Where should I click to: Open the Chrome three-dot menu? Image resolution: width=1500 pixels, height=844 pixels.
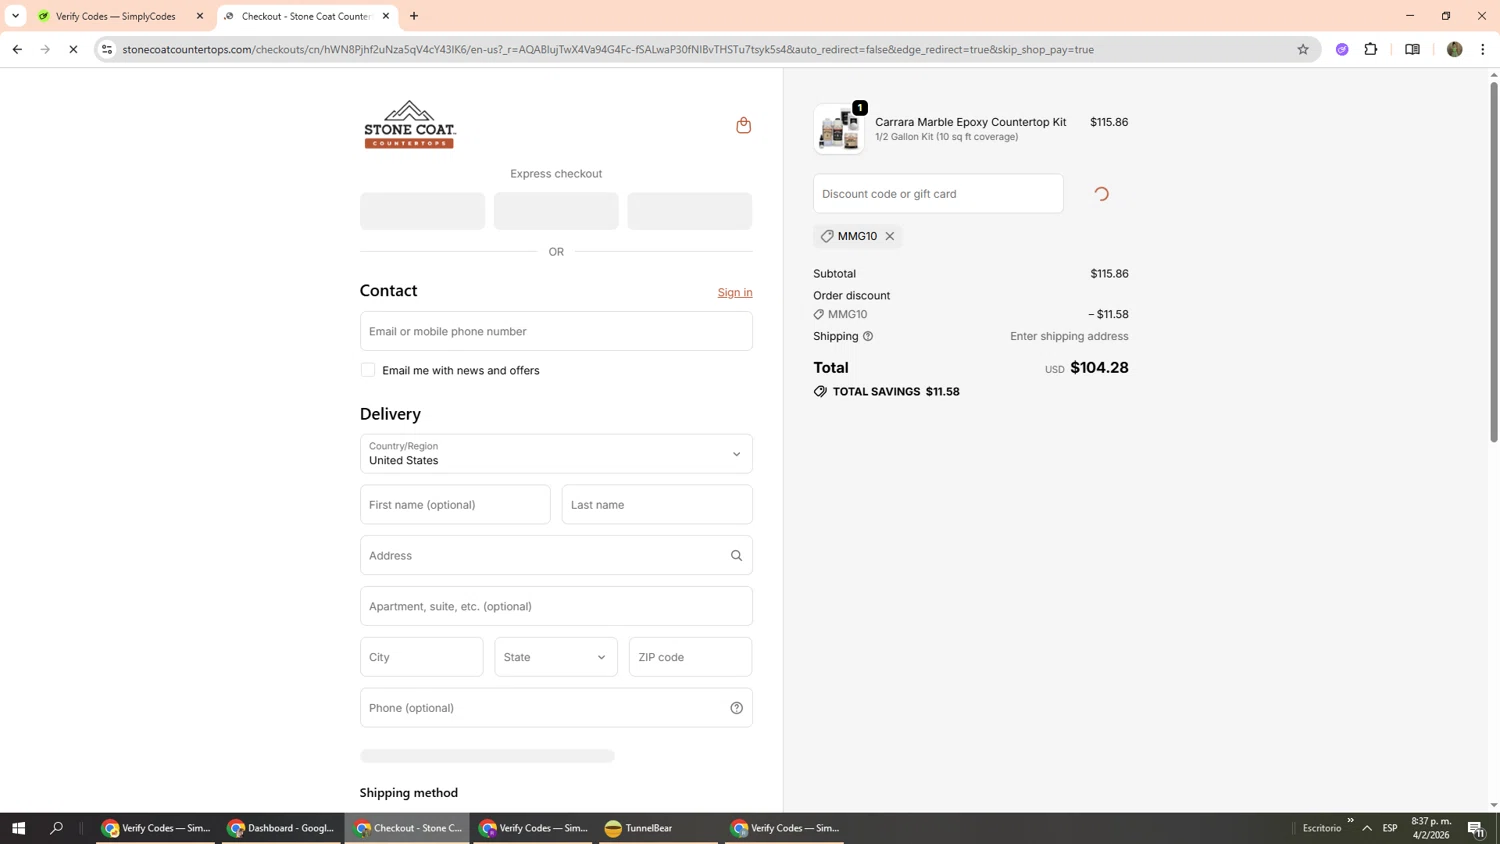click(1482, 49)
